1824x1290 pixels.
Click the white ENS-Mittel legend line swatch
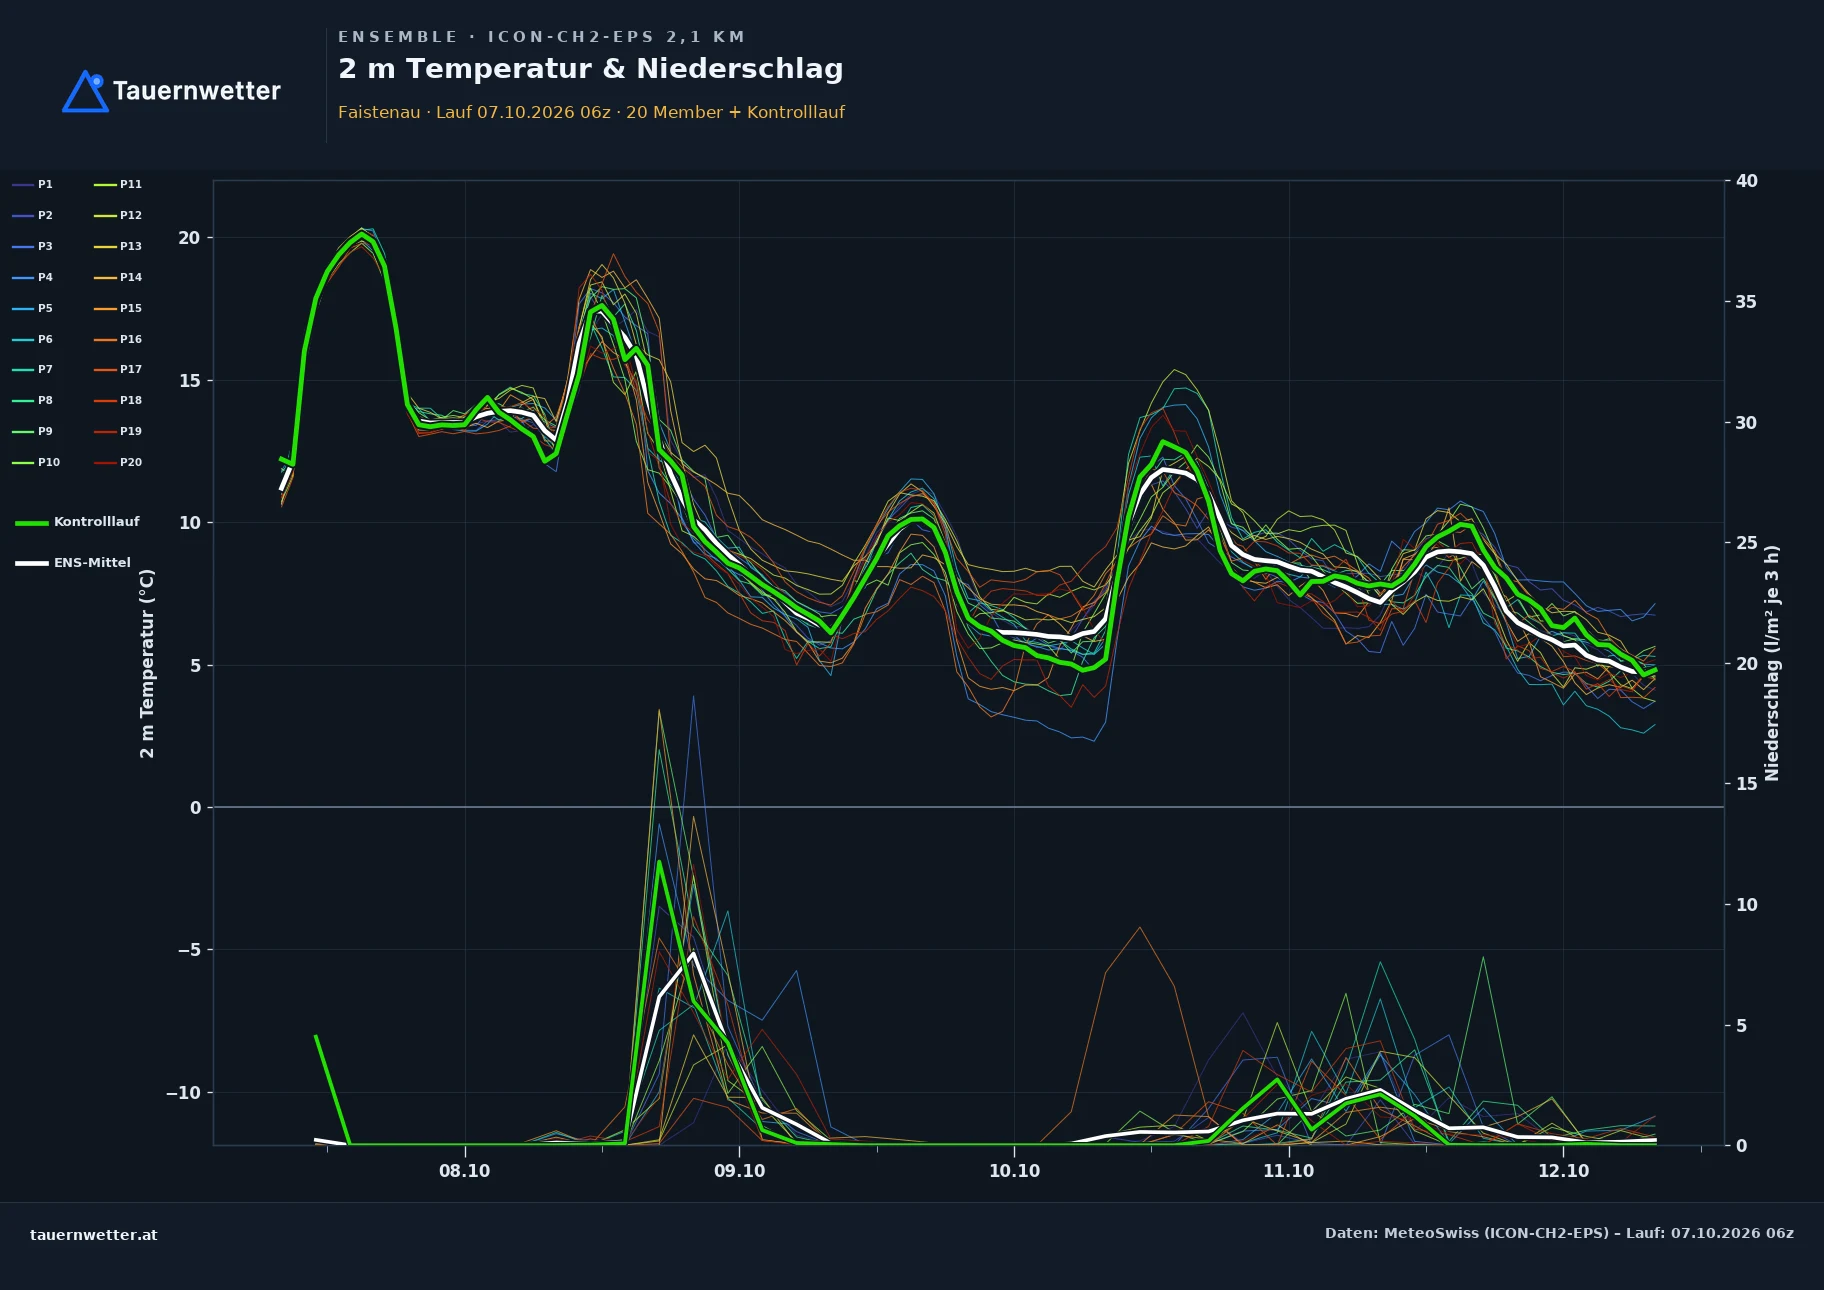[x=32, y=564]
